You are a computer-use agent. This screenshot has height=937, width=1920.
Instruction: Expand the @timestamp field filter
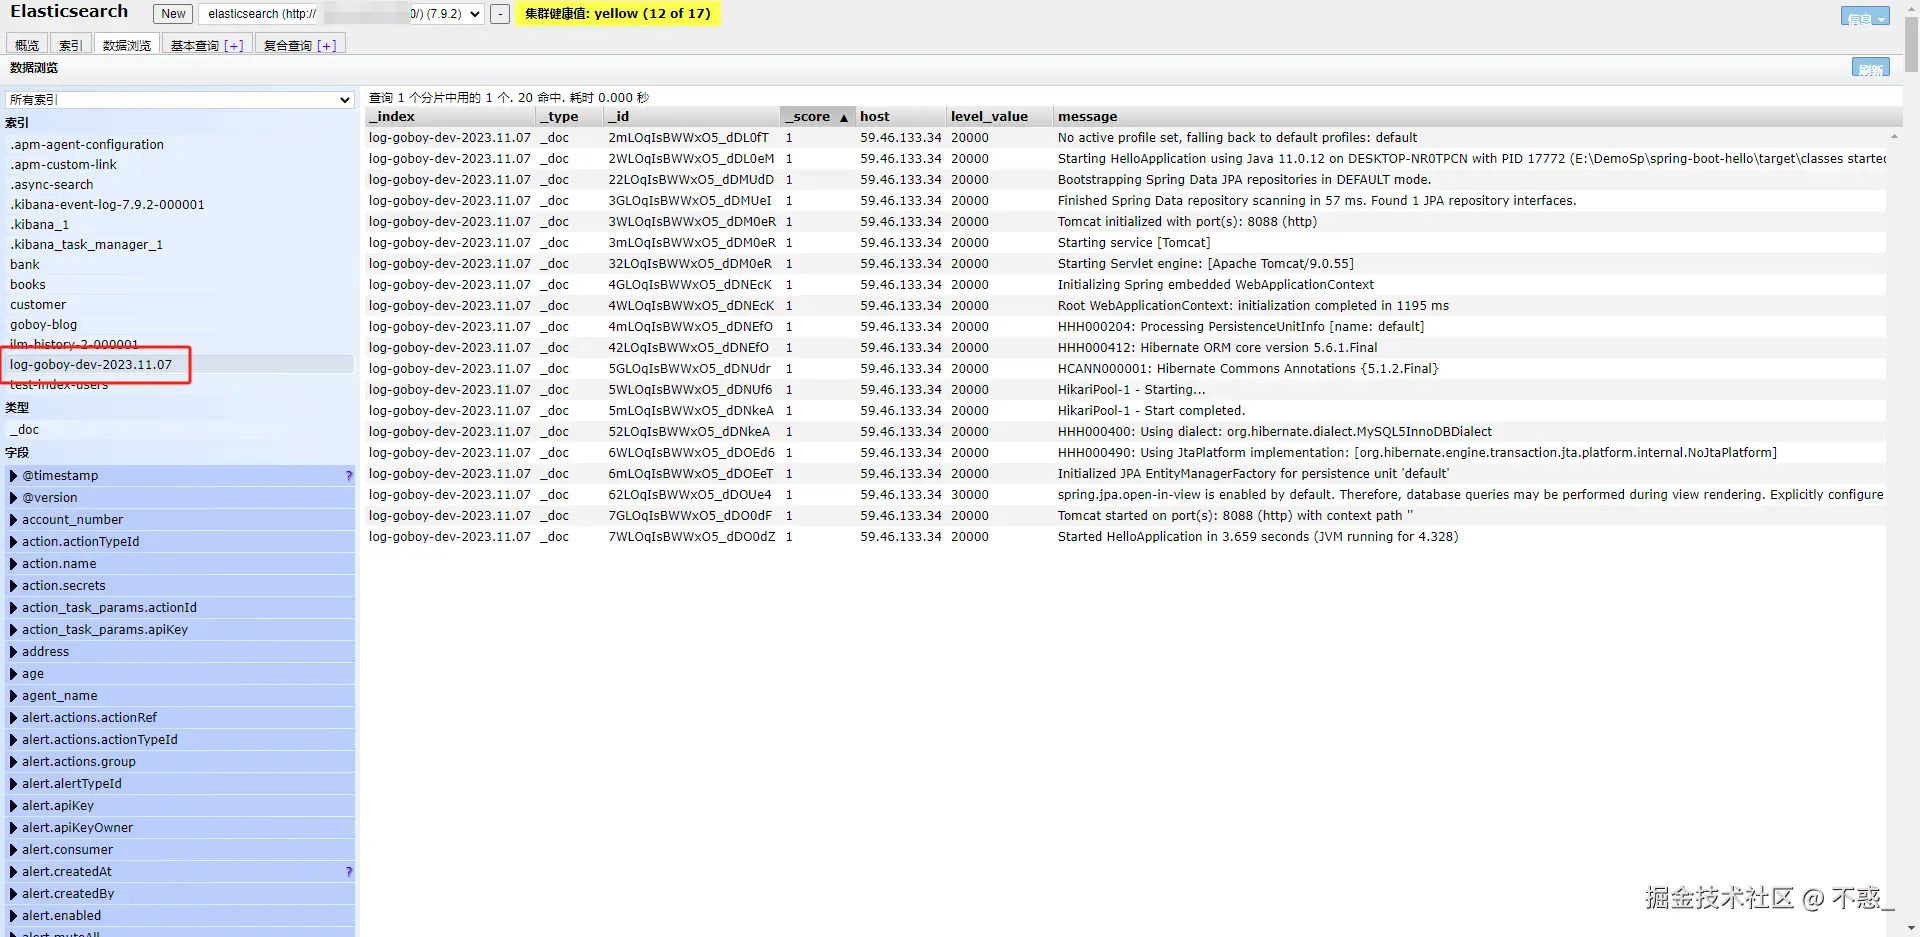(x=180, y=476)
